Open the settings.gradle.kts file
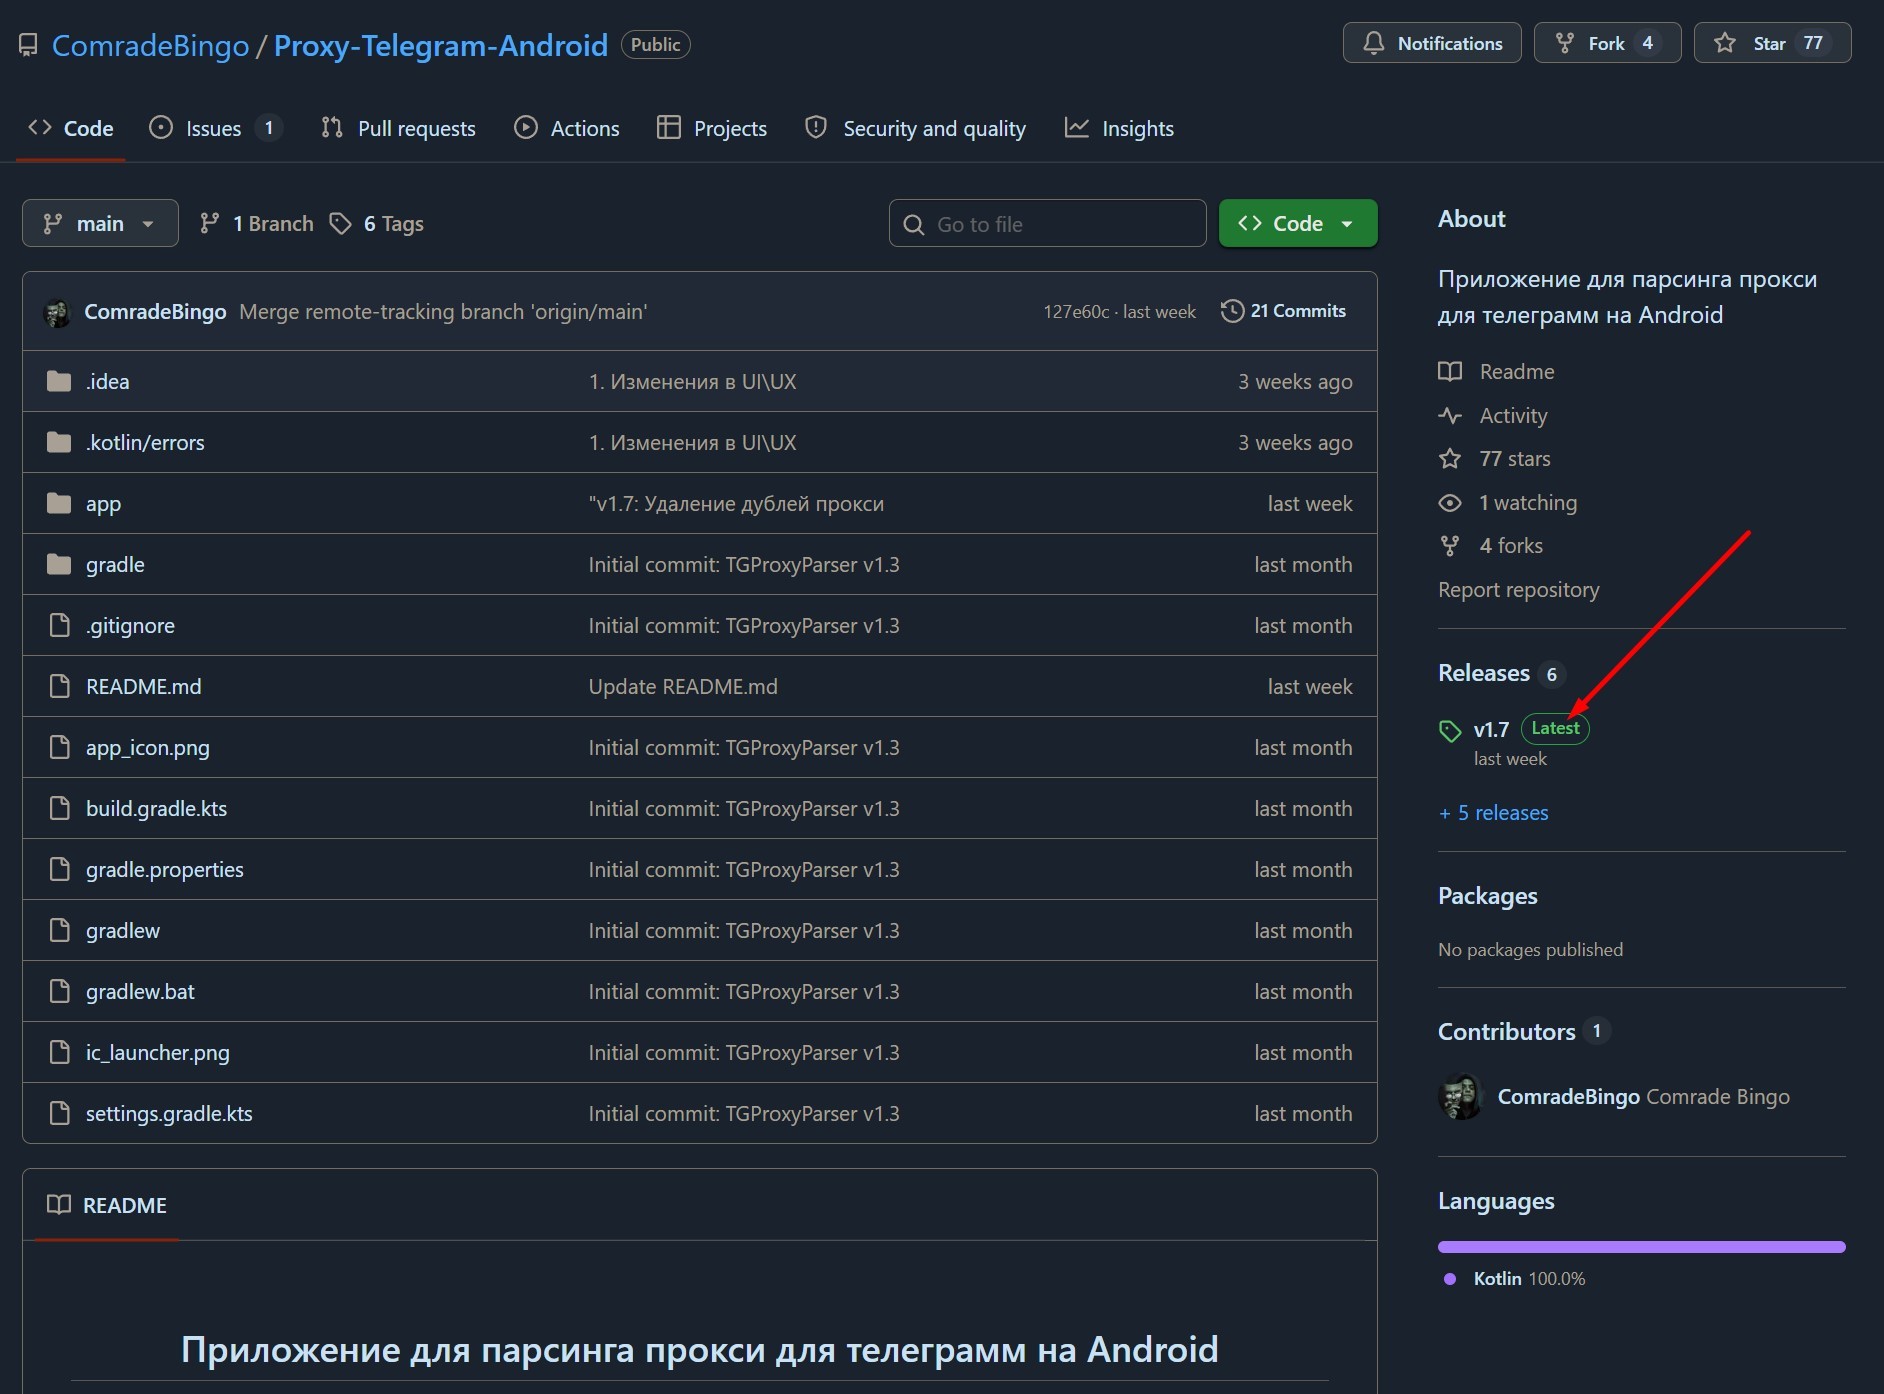This screenshot has width=1884, height=1394. [x=169, y=1113]
